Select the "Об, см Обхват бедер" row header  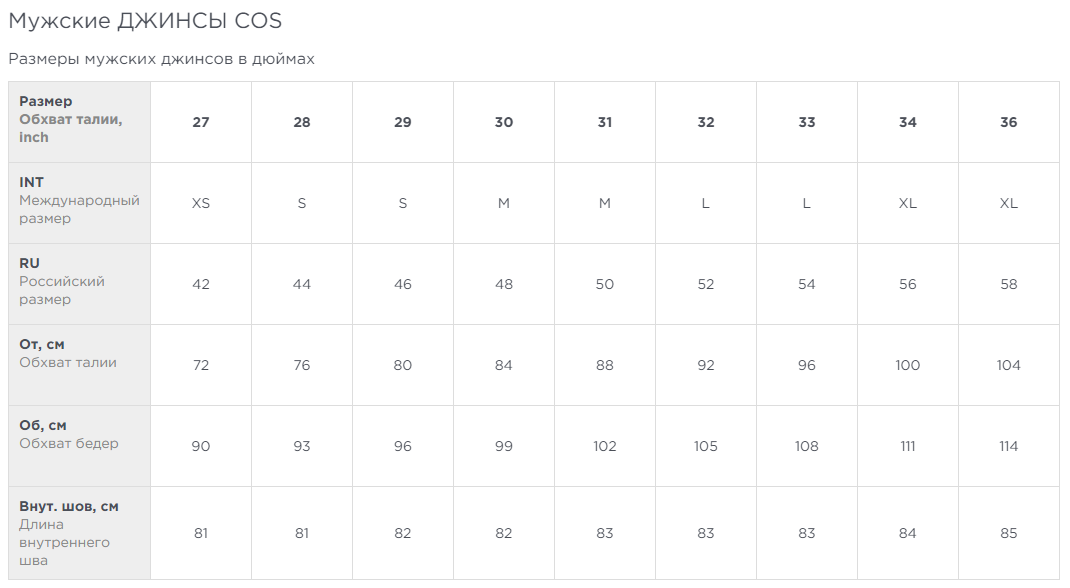[79, 435]
